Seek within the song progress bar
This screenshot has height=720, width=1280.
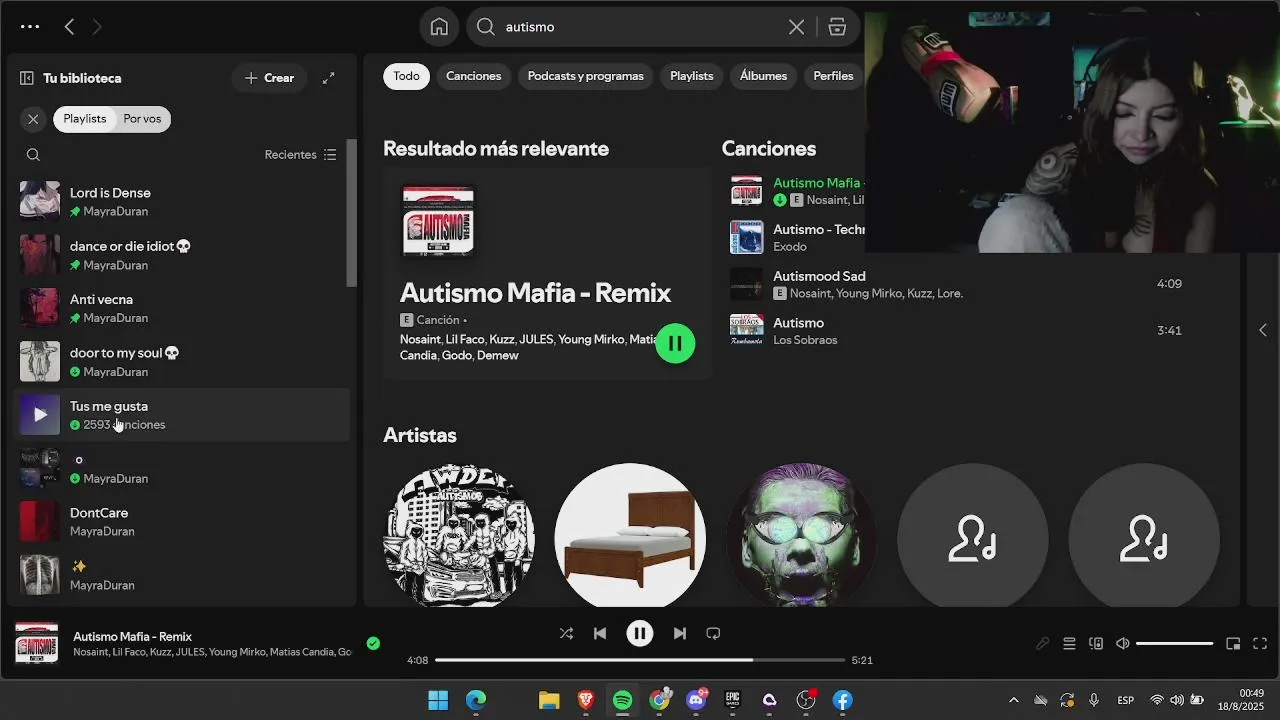640,660
